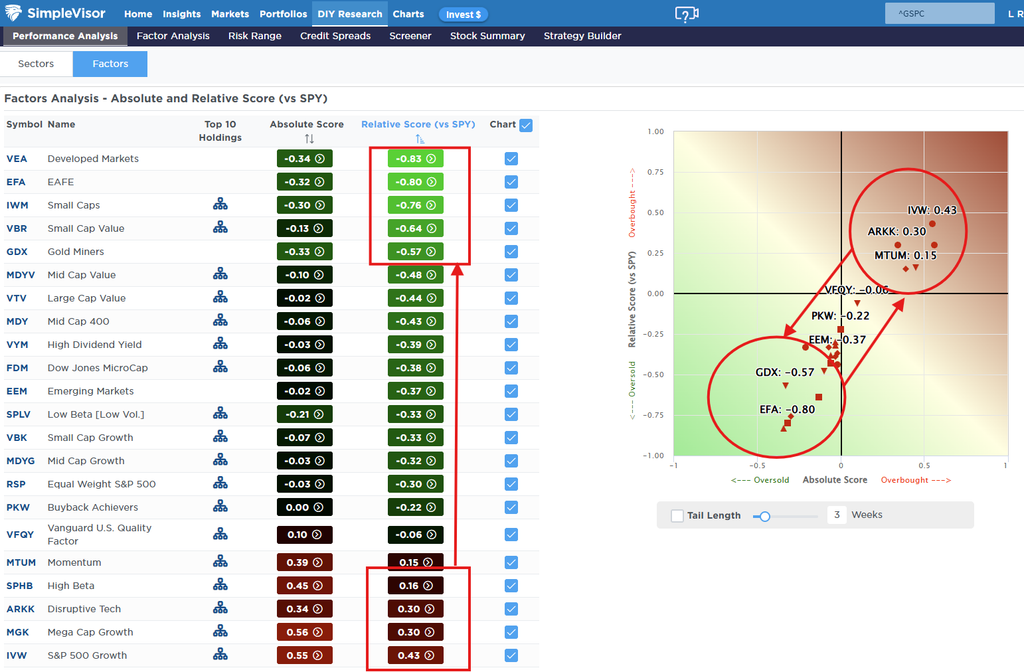Open the IWM symbol link
This screenshot has width=1024, height=672.
pos(17,205)
